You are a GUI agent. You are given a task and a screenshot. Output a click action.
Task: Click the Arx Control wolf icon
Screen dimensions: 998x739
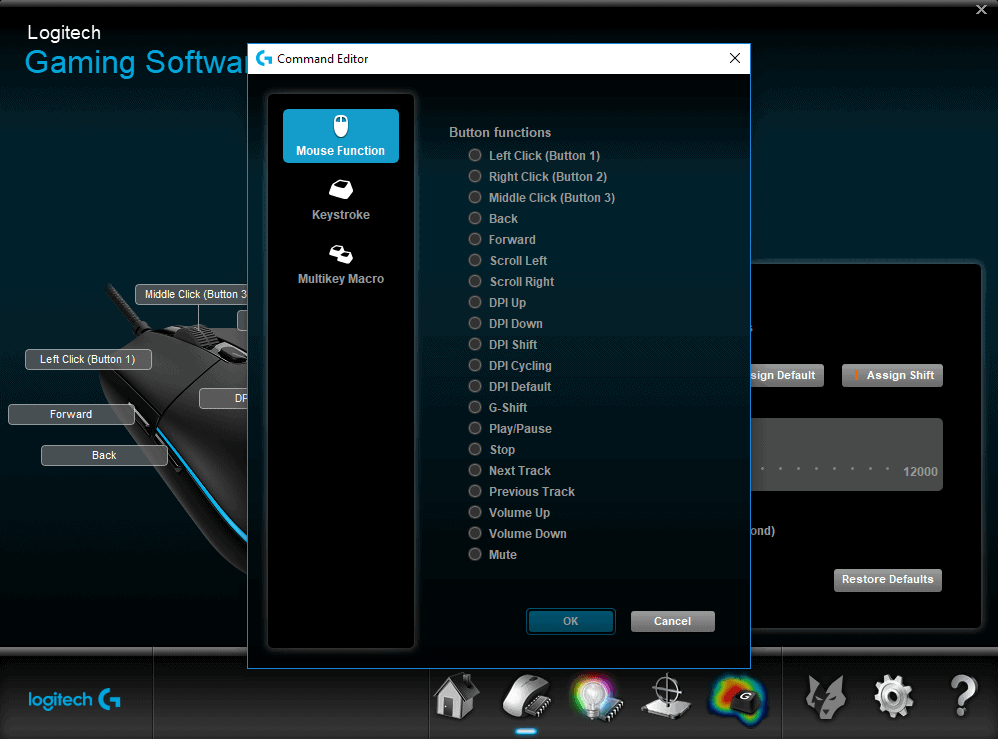(x=826, y=697)
